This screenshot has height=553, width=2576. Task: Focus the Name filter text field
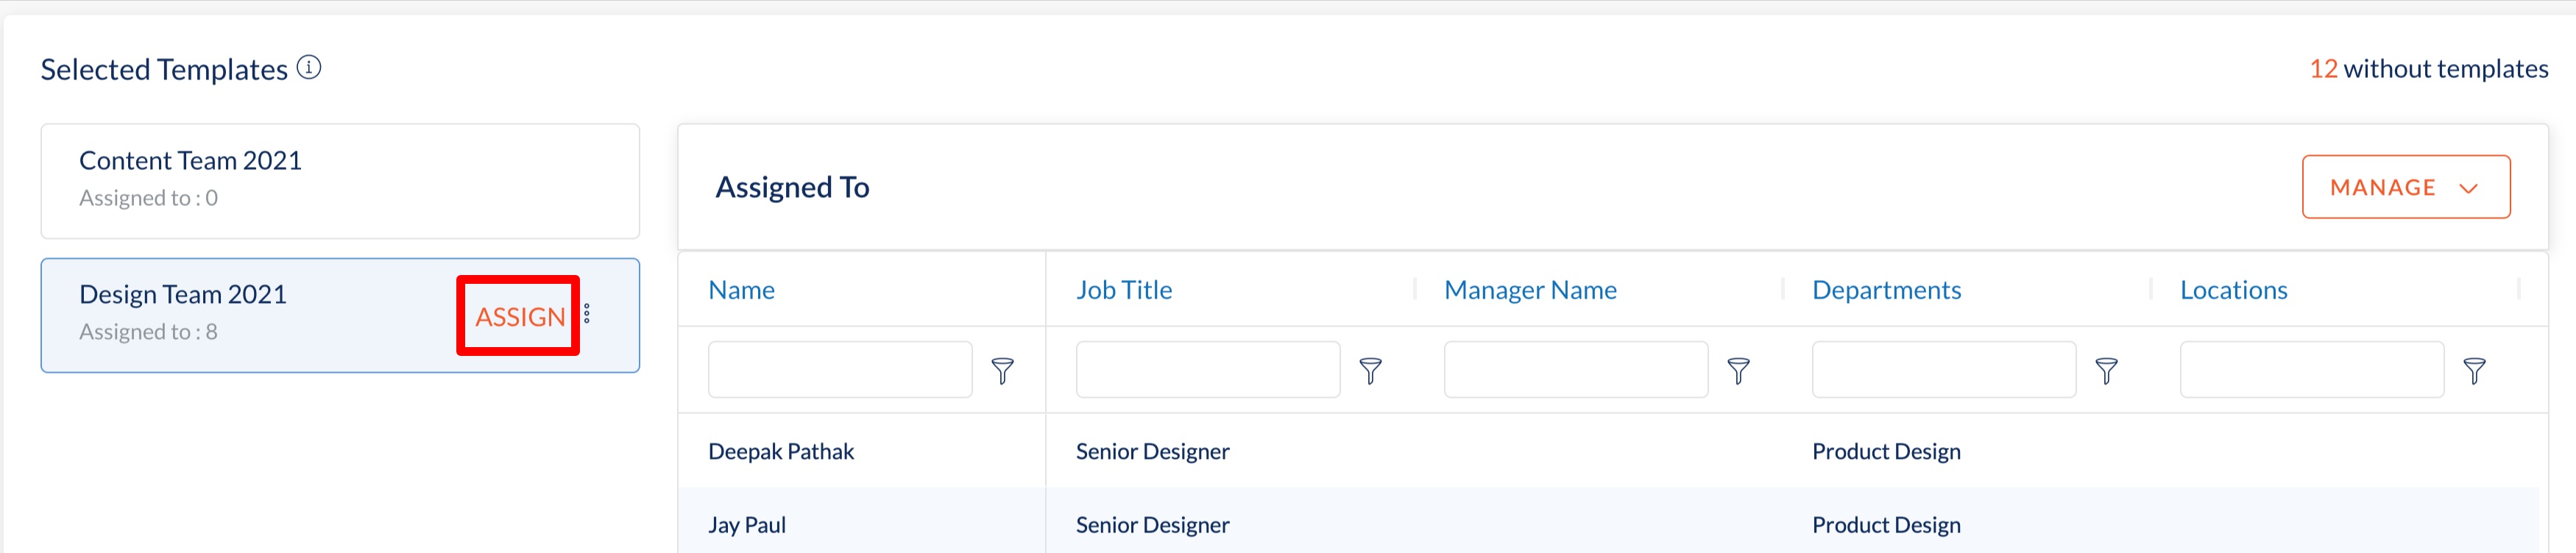coord(840,370)
